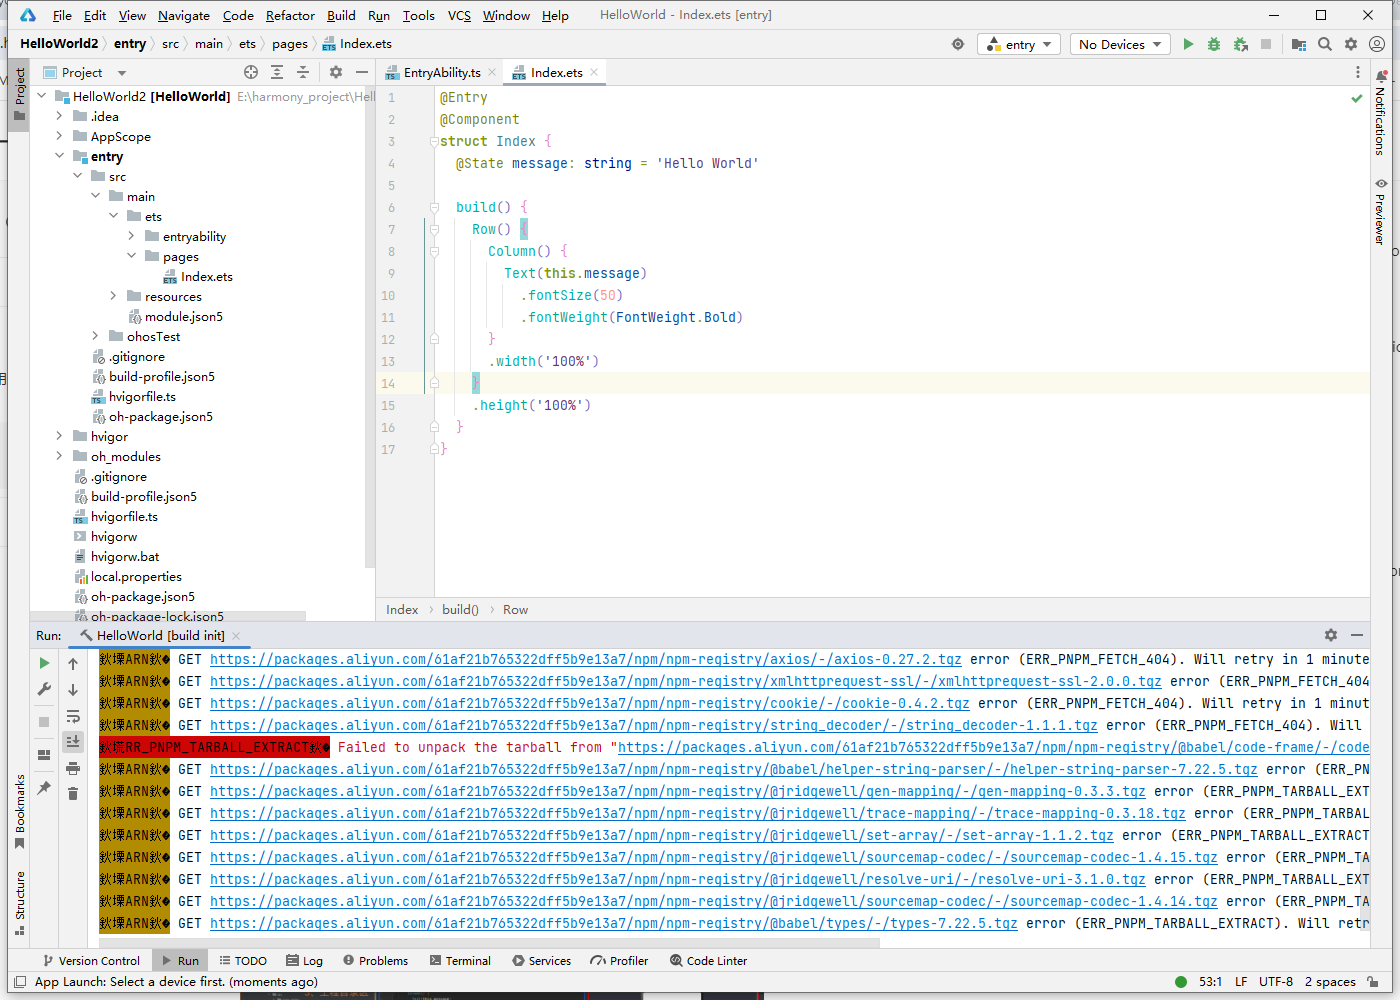The width and height of the screenshot is (1400, 1000).
Task: Open Version Control tool window
Action: coord(91,960)
